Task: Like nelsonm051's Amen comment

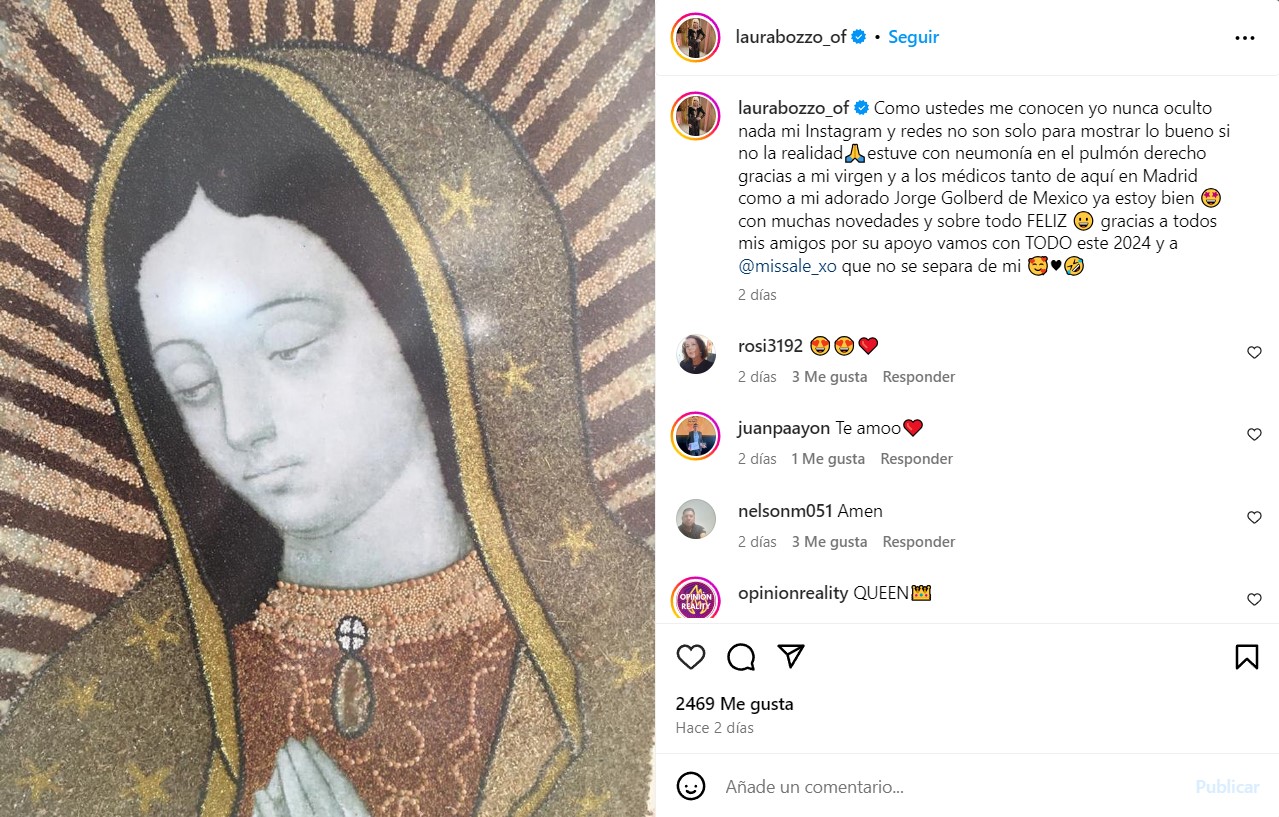Action: coord(1254,518)
